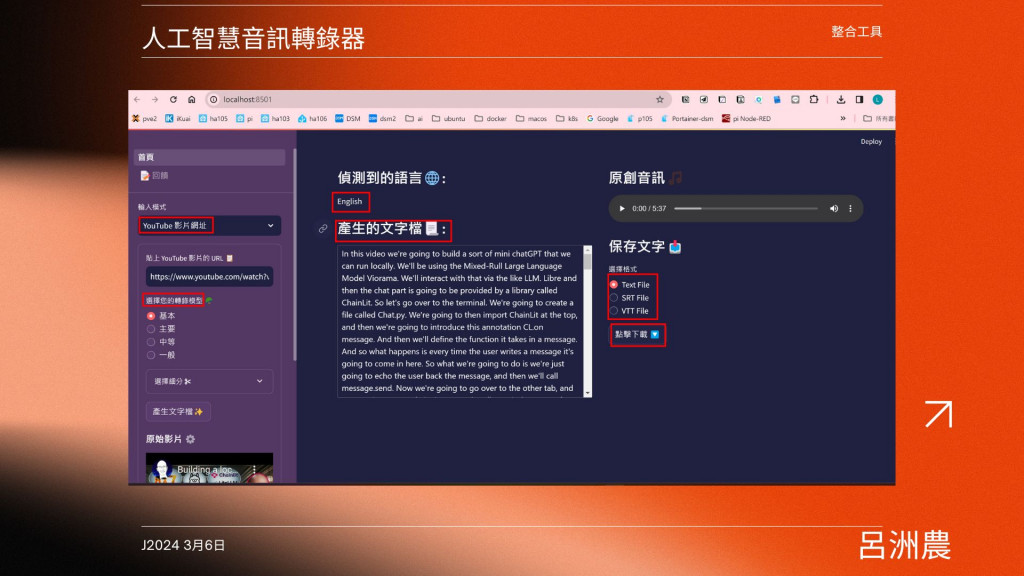Open the pve2 bookmark

click(x=145, y=118)
